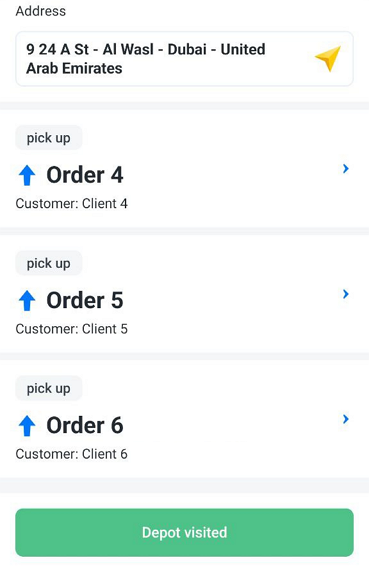Viewport: 369px width, 567px height.
Task: Click the Address label heading
Action: click(41, 11)
